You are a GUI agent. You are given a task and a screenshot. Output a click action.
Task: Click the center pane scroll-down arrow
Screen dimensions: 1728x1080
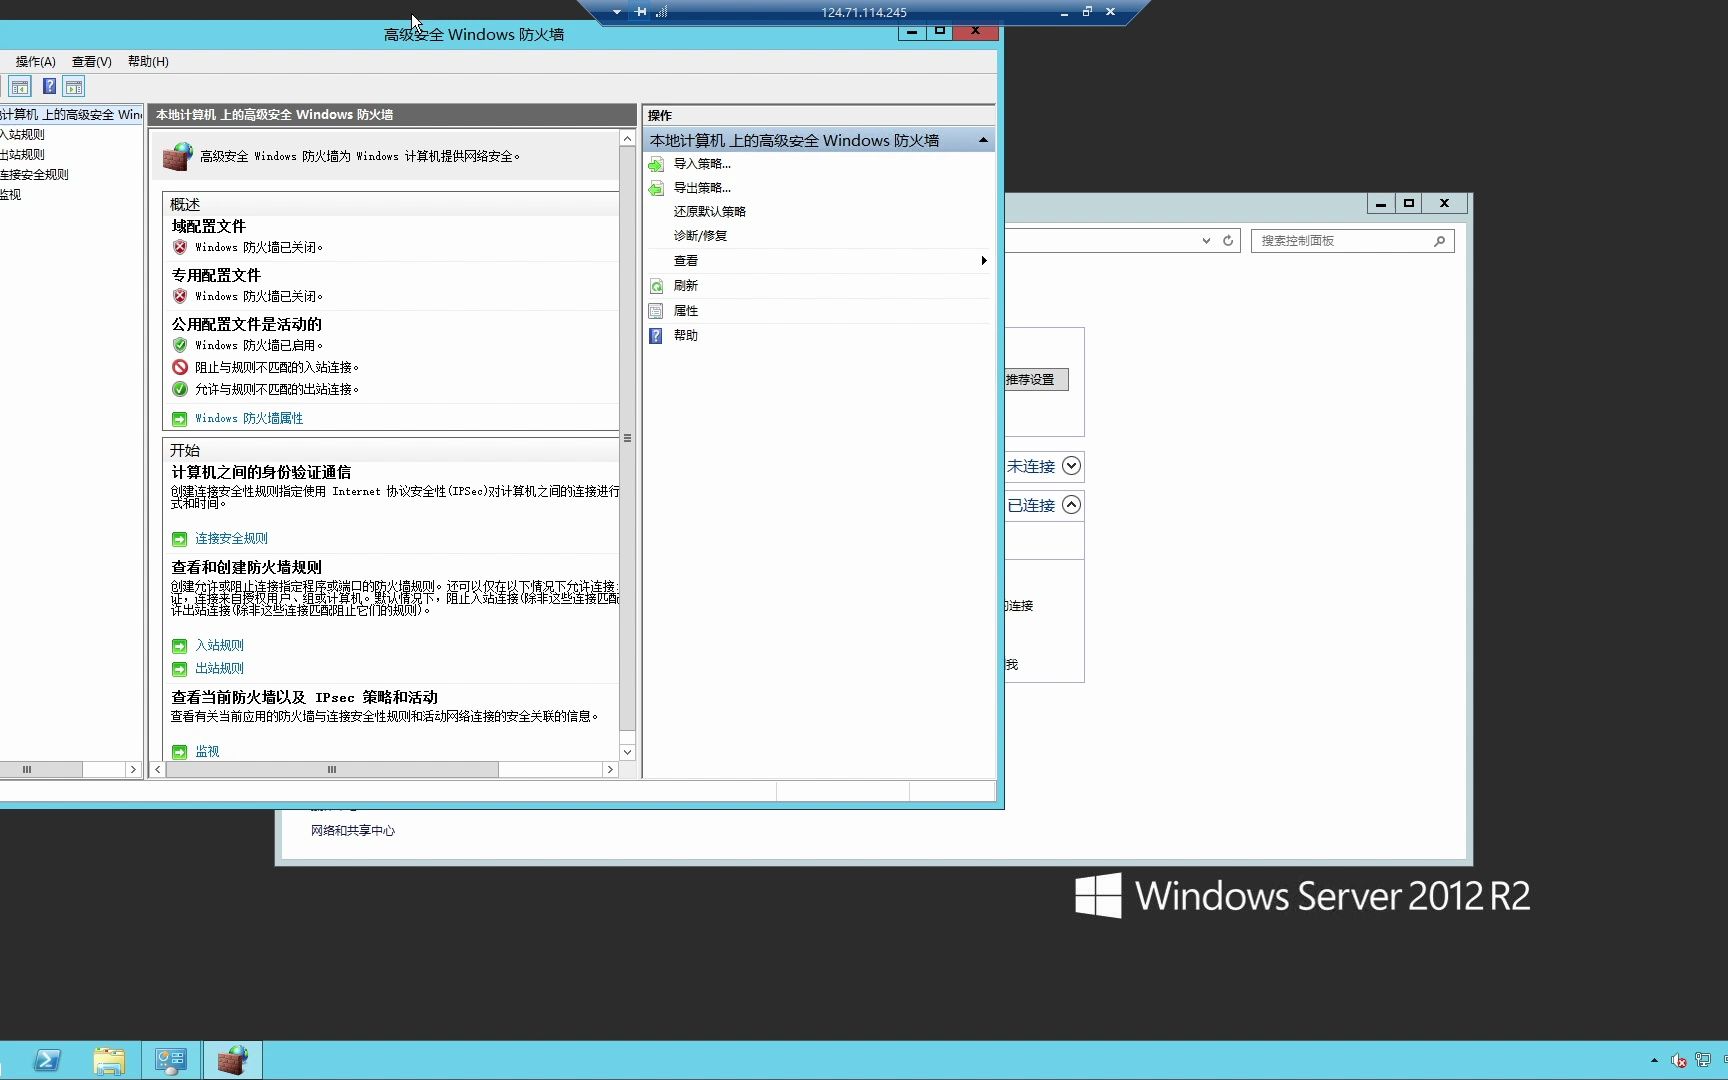pyautogui.click(x=627, y=752)
